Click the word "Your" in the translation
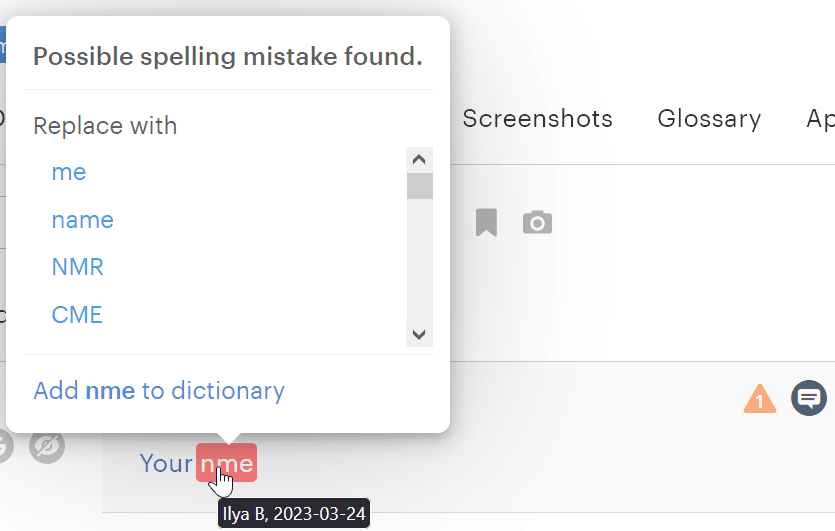The height and width of the screenshot is (531, 835). (165, 463)
